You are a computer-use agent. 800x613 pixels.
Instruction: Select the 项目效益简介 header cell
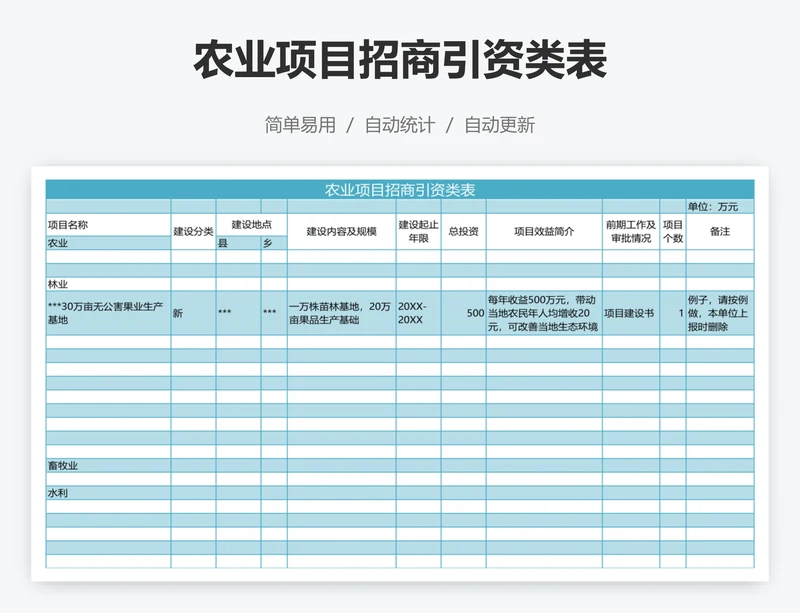(544, 232)
